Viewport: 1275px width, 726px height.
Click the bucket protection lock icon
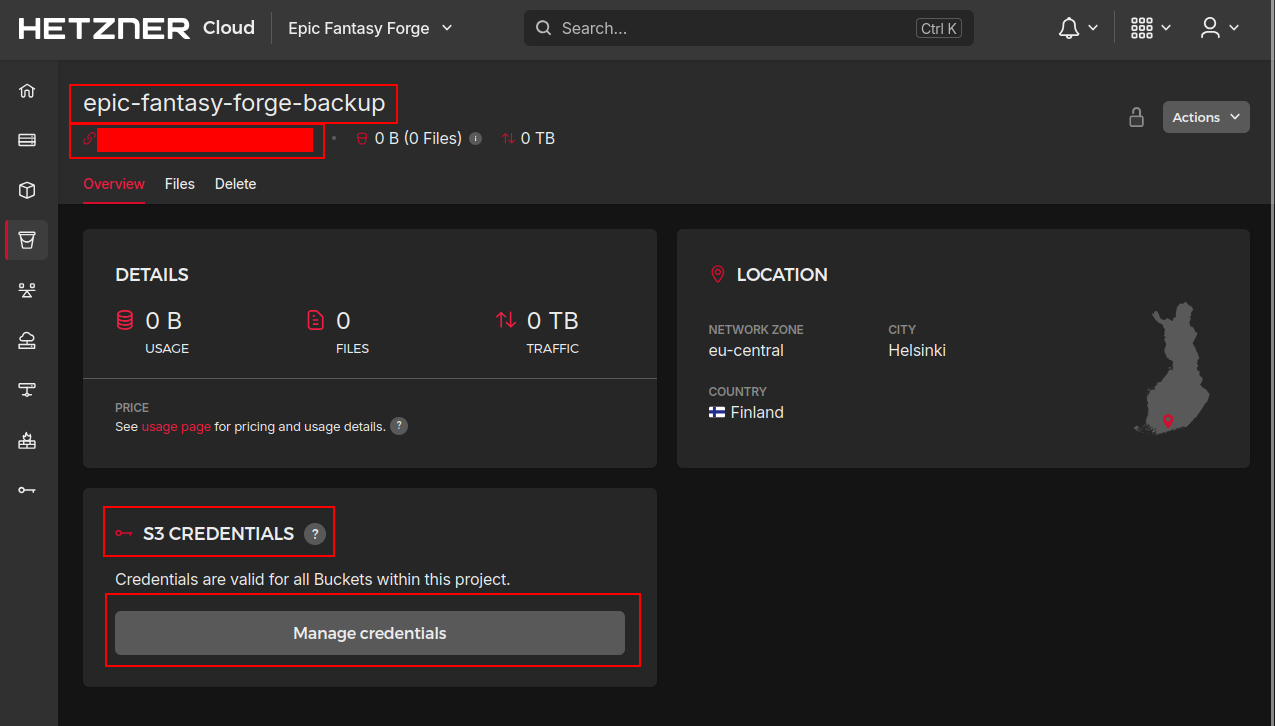pos(1136,117)
